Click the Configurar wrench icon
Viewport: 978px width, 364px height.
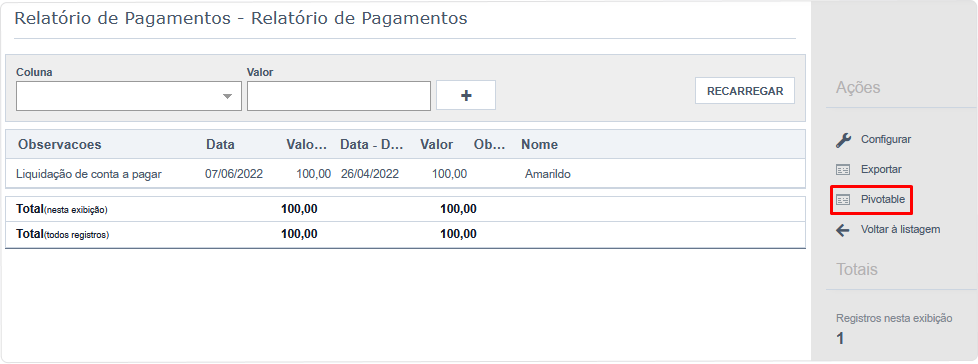click(x=843, y=140)
